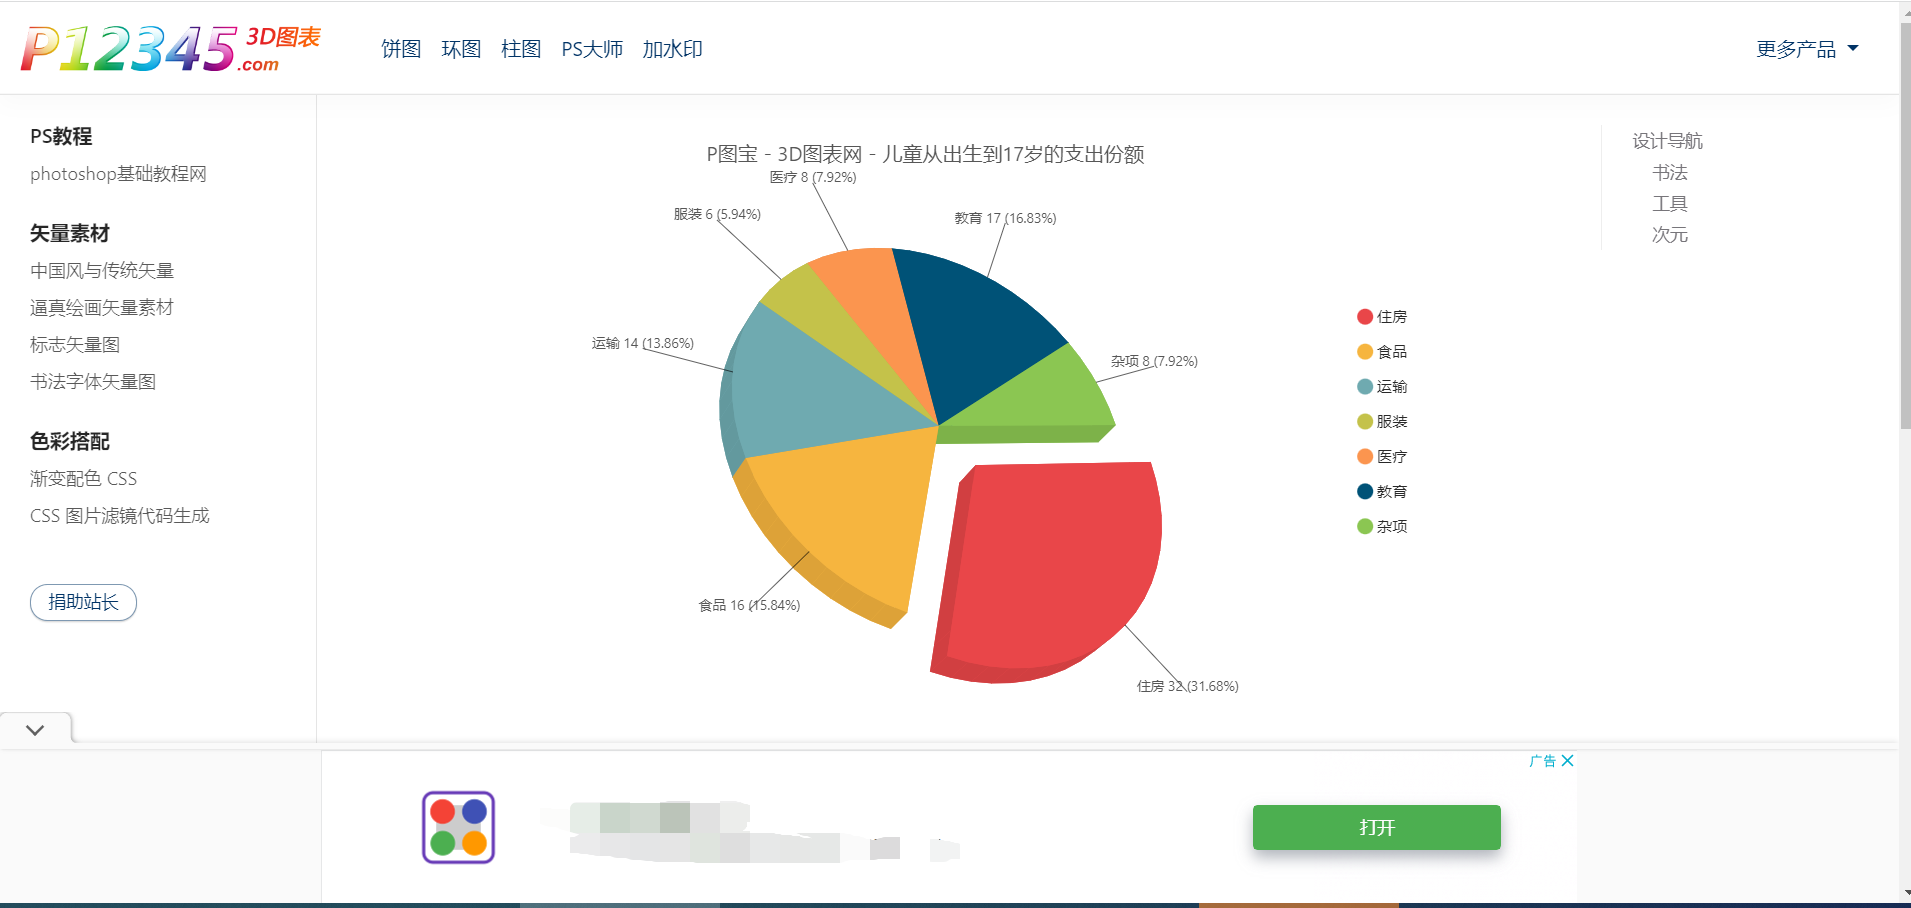Click the colorful four-dot ad app icon

(x=458, y=827)
